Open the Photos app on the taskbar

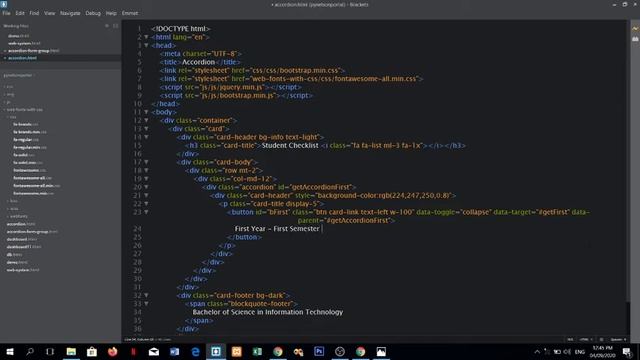[x=381, y=351]
